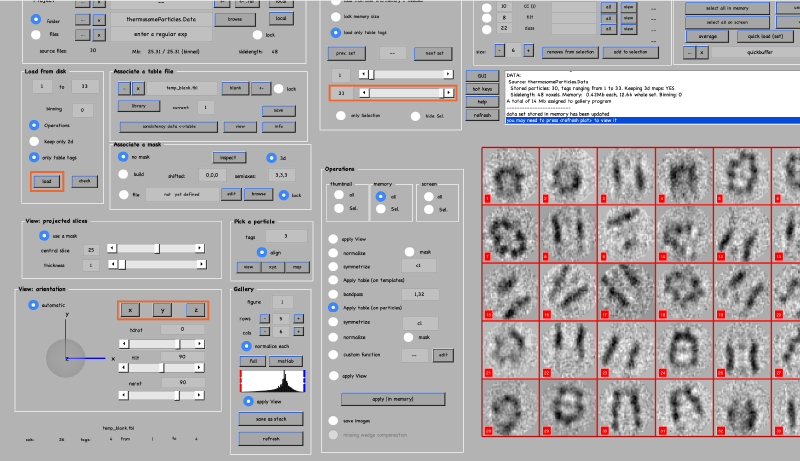The width and height of the screenshot is (800, 461).
Task: Click browse button for mask file
Action: pyautogui.click(x=257, y=193)
